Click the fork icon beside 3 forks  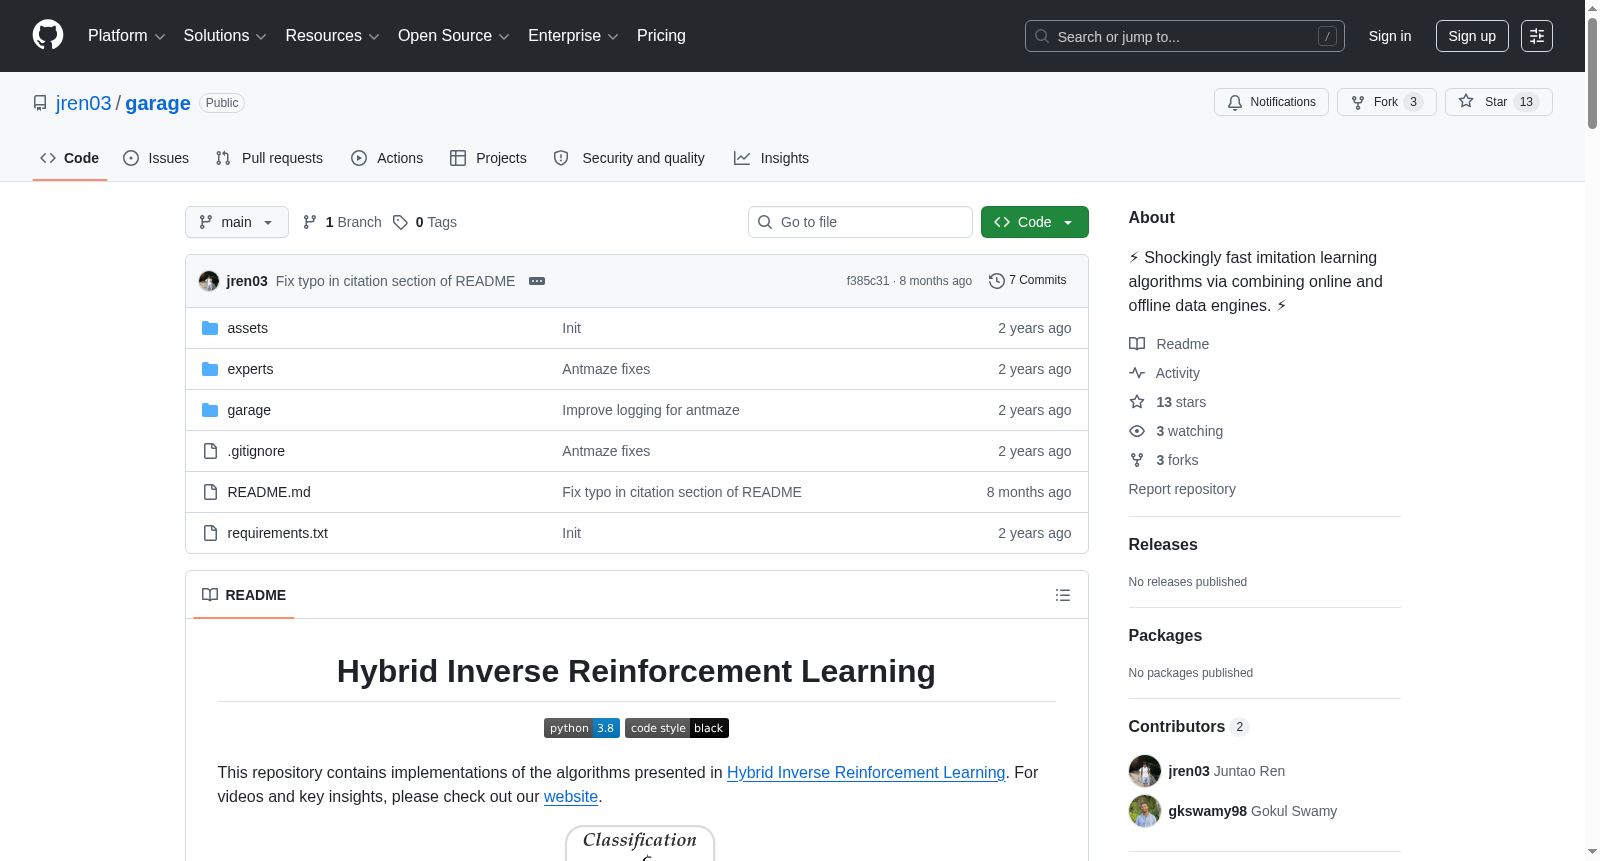(1137, 460)
